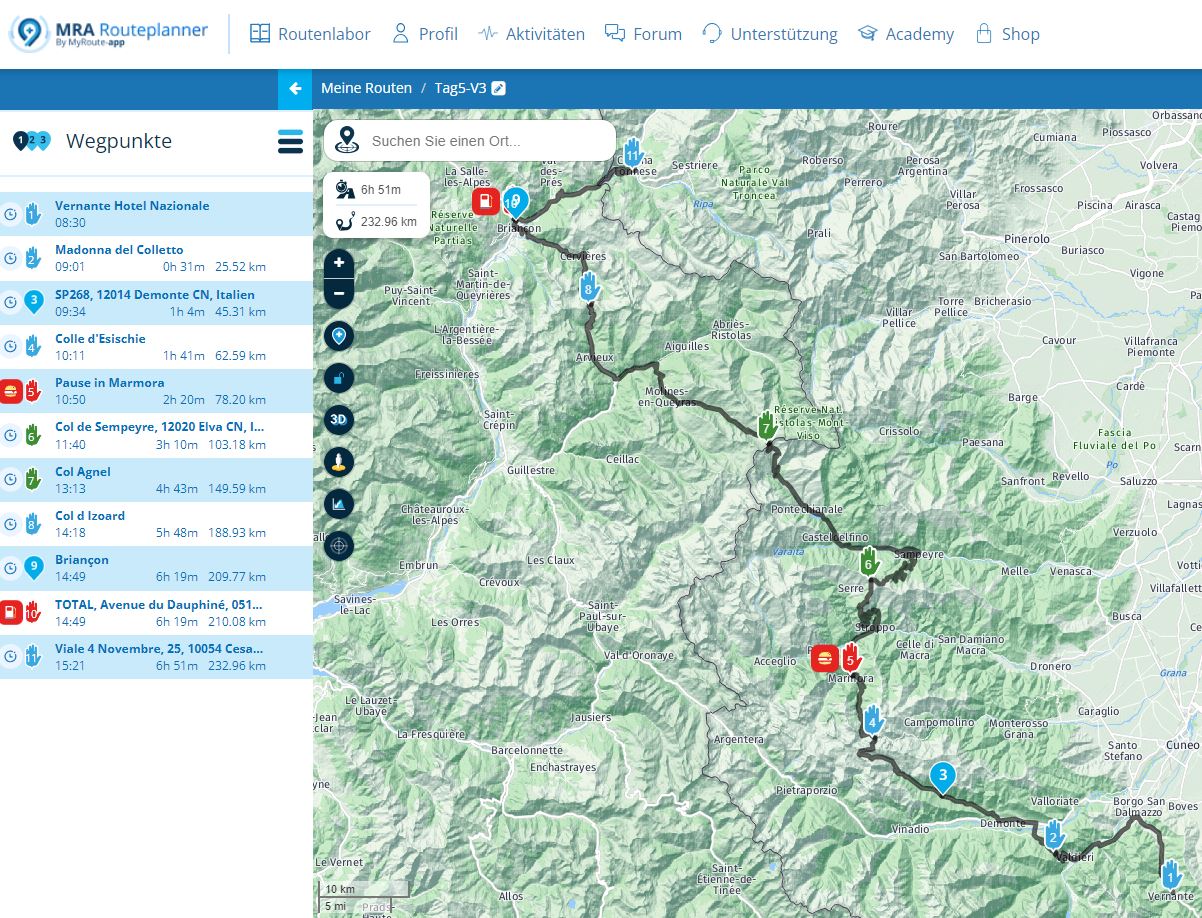Open street view pegman tool
Screen dimensions: 1202x918
coord(339,461)
